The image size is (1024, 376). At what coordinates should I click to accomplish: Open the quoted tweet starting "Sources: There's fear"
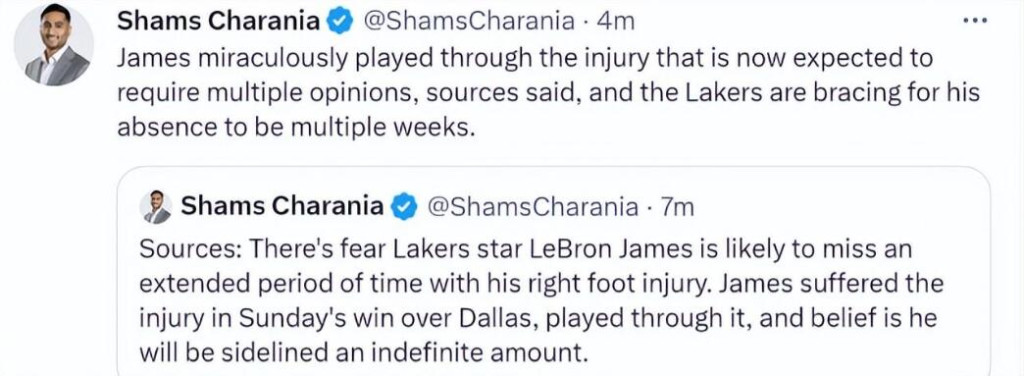coord(553,271)
